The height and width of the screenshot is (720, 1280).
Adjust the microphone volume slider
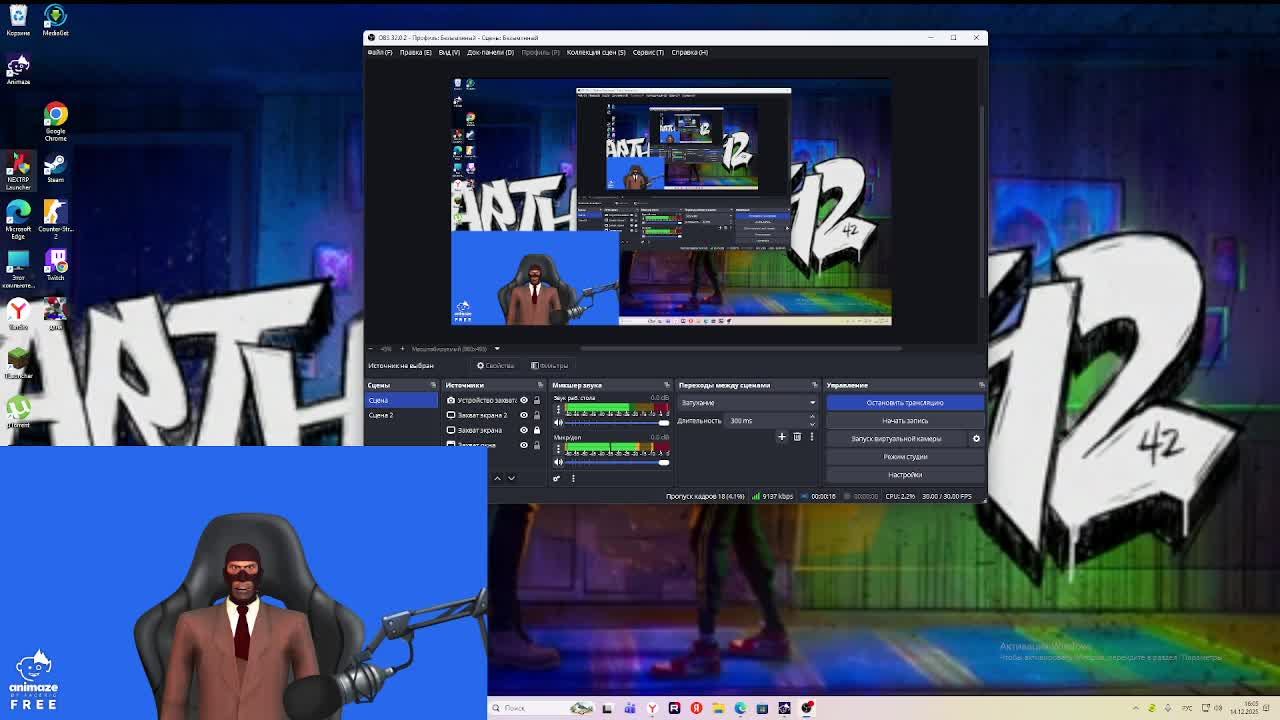pos(617,462)
